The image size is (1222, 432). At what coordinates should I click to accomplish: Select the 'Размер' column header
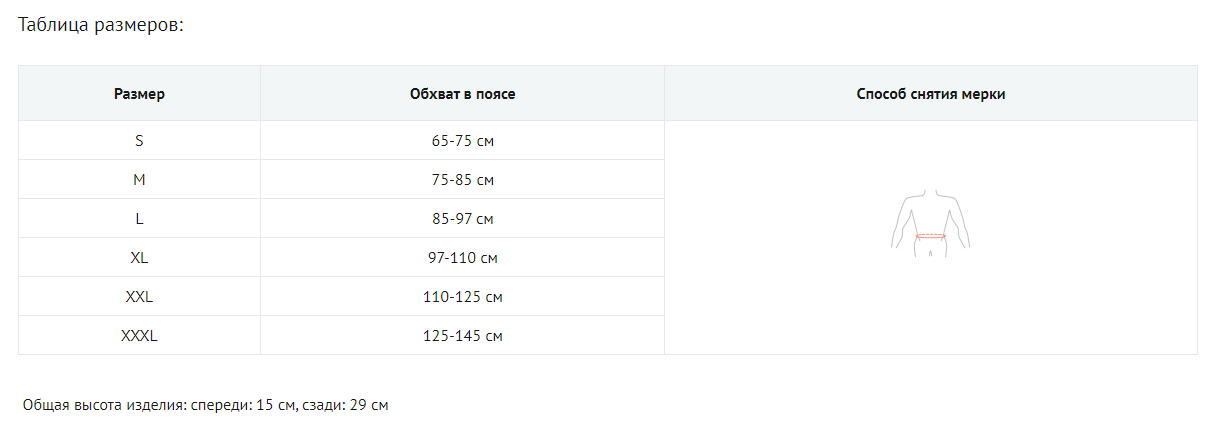point(139,94)
